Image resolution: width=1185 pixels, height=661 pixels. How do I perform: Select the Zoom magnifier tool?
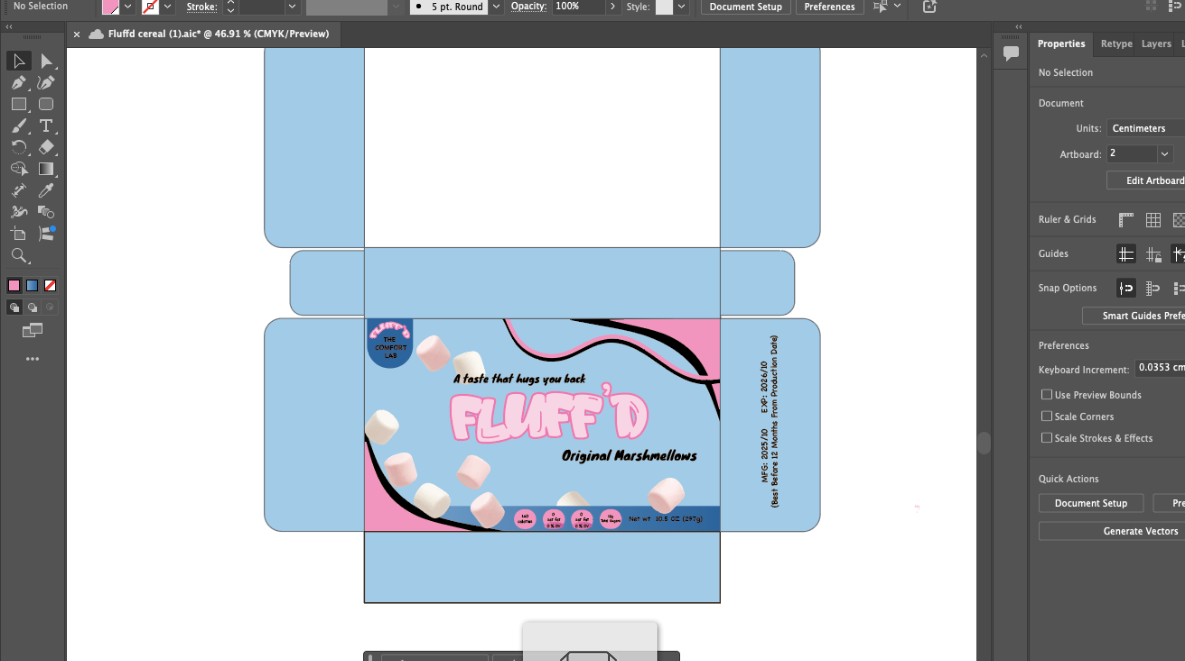coord(19,255)
